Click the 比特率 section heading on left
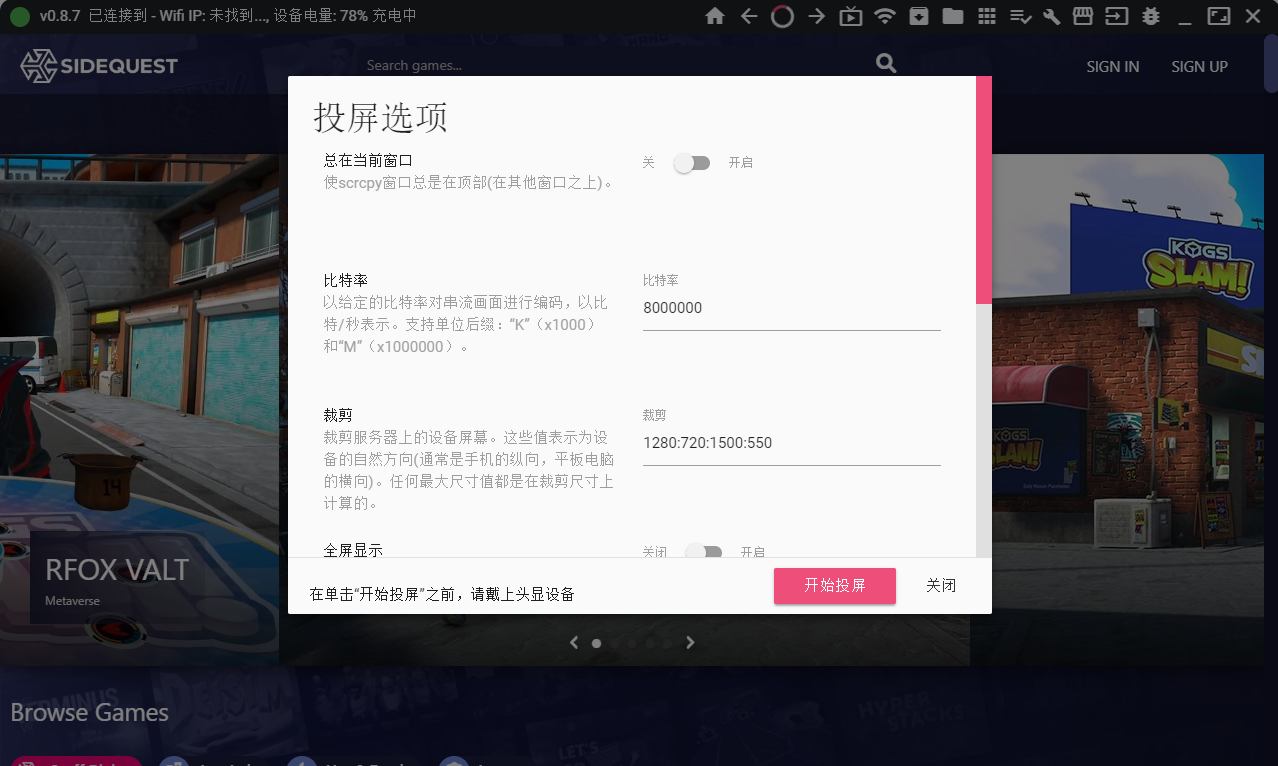The width and height of the screenshot is (1278, 766). point(346,281)
